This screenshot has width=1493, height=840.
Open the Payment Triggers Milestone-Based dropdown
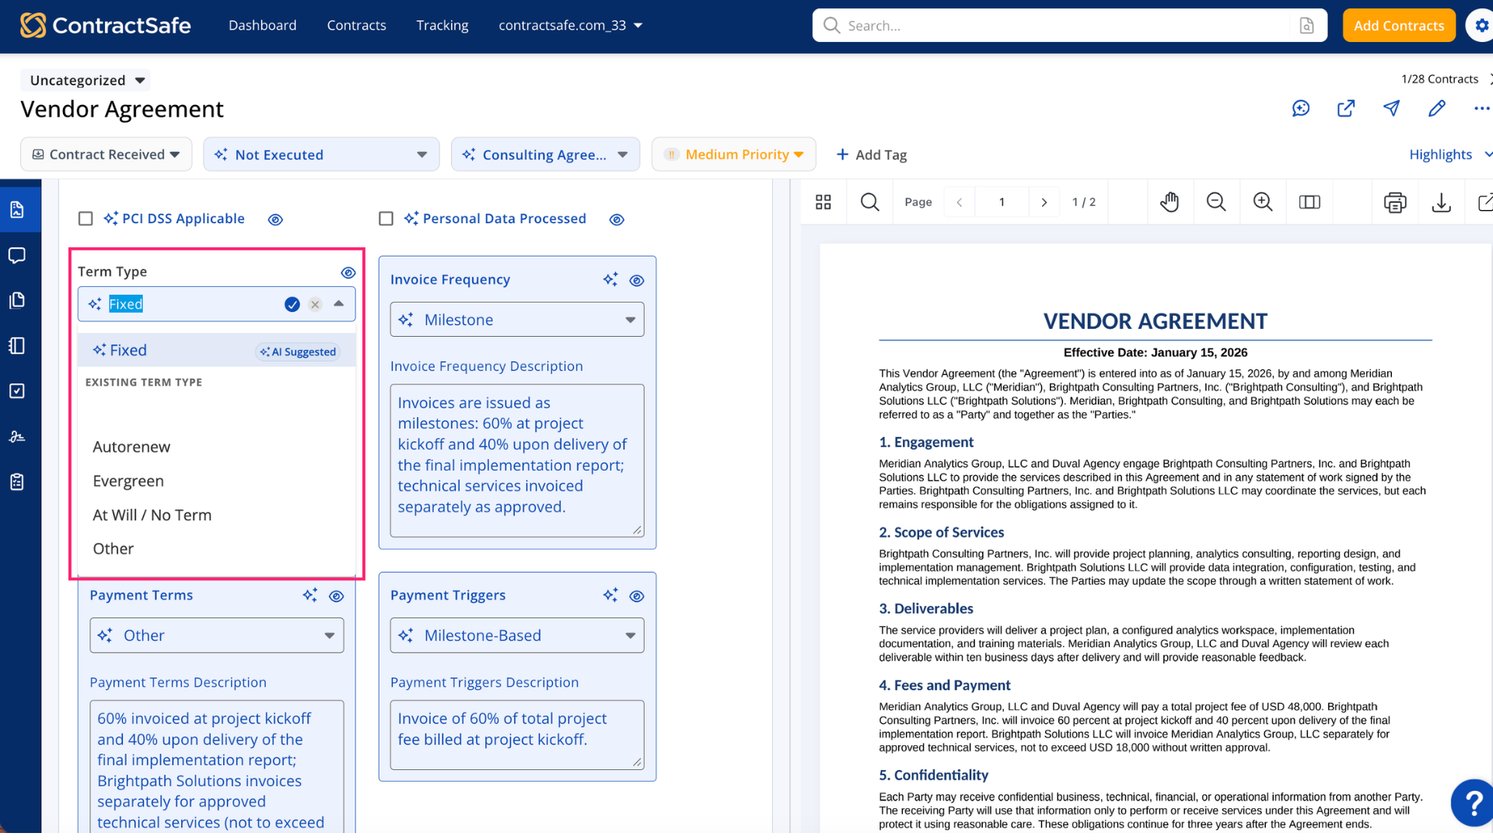(x=517, y=635)
